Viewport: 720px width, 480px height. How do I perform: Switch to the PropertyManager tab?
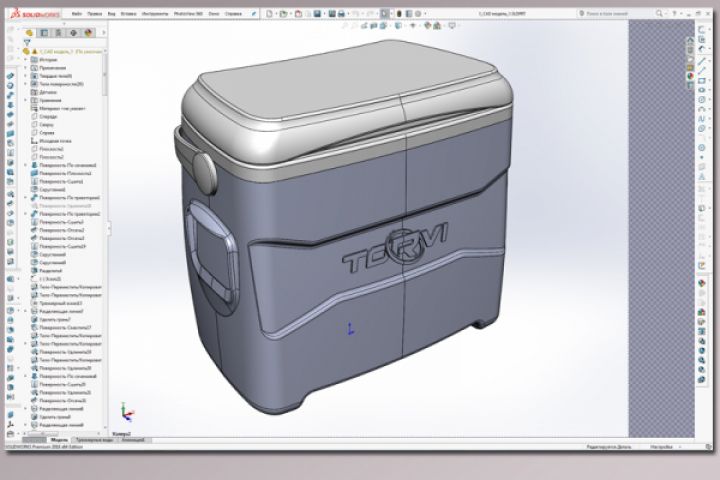(x=44, y=33)
